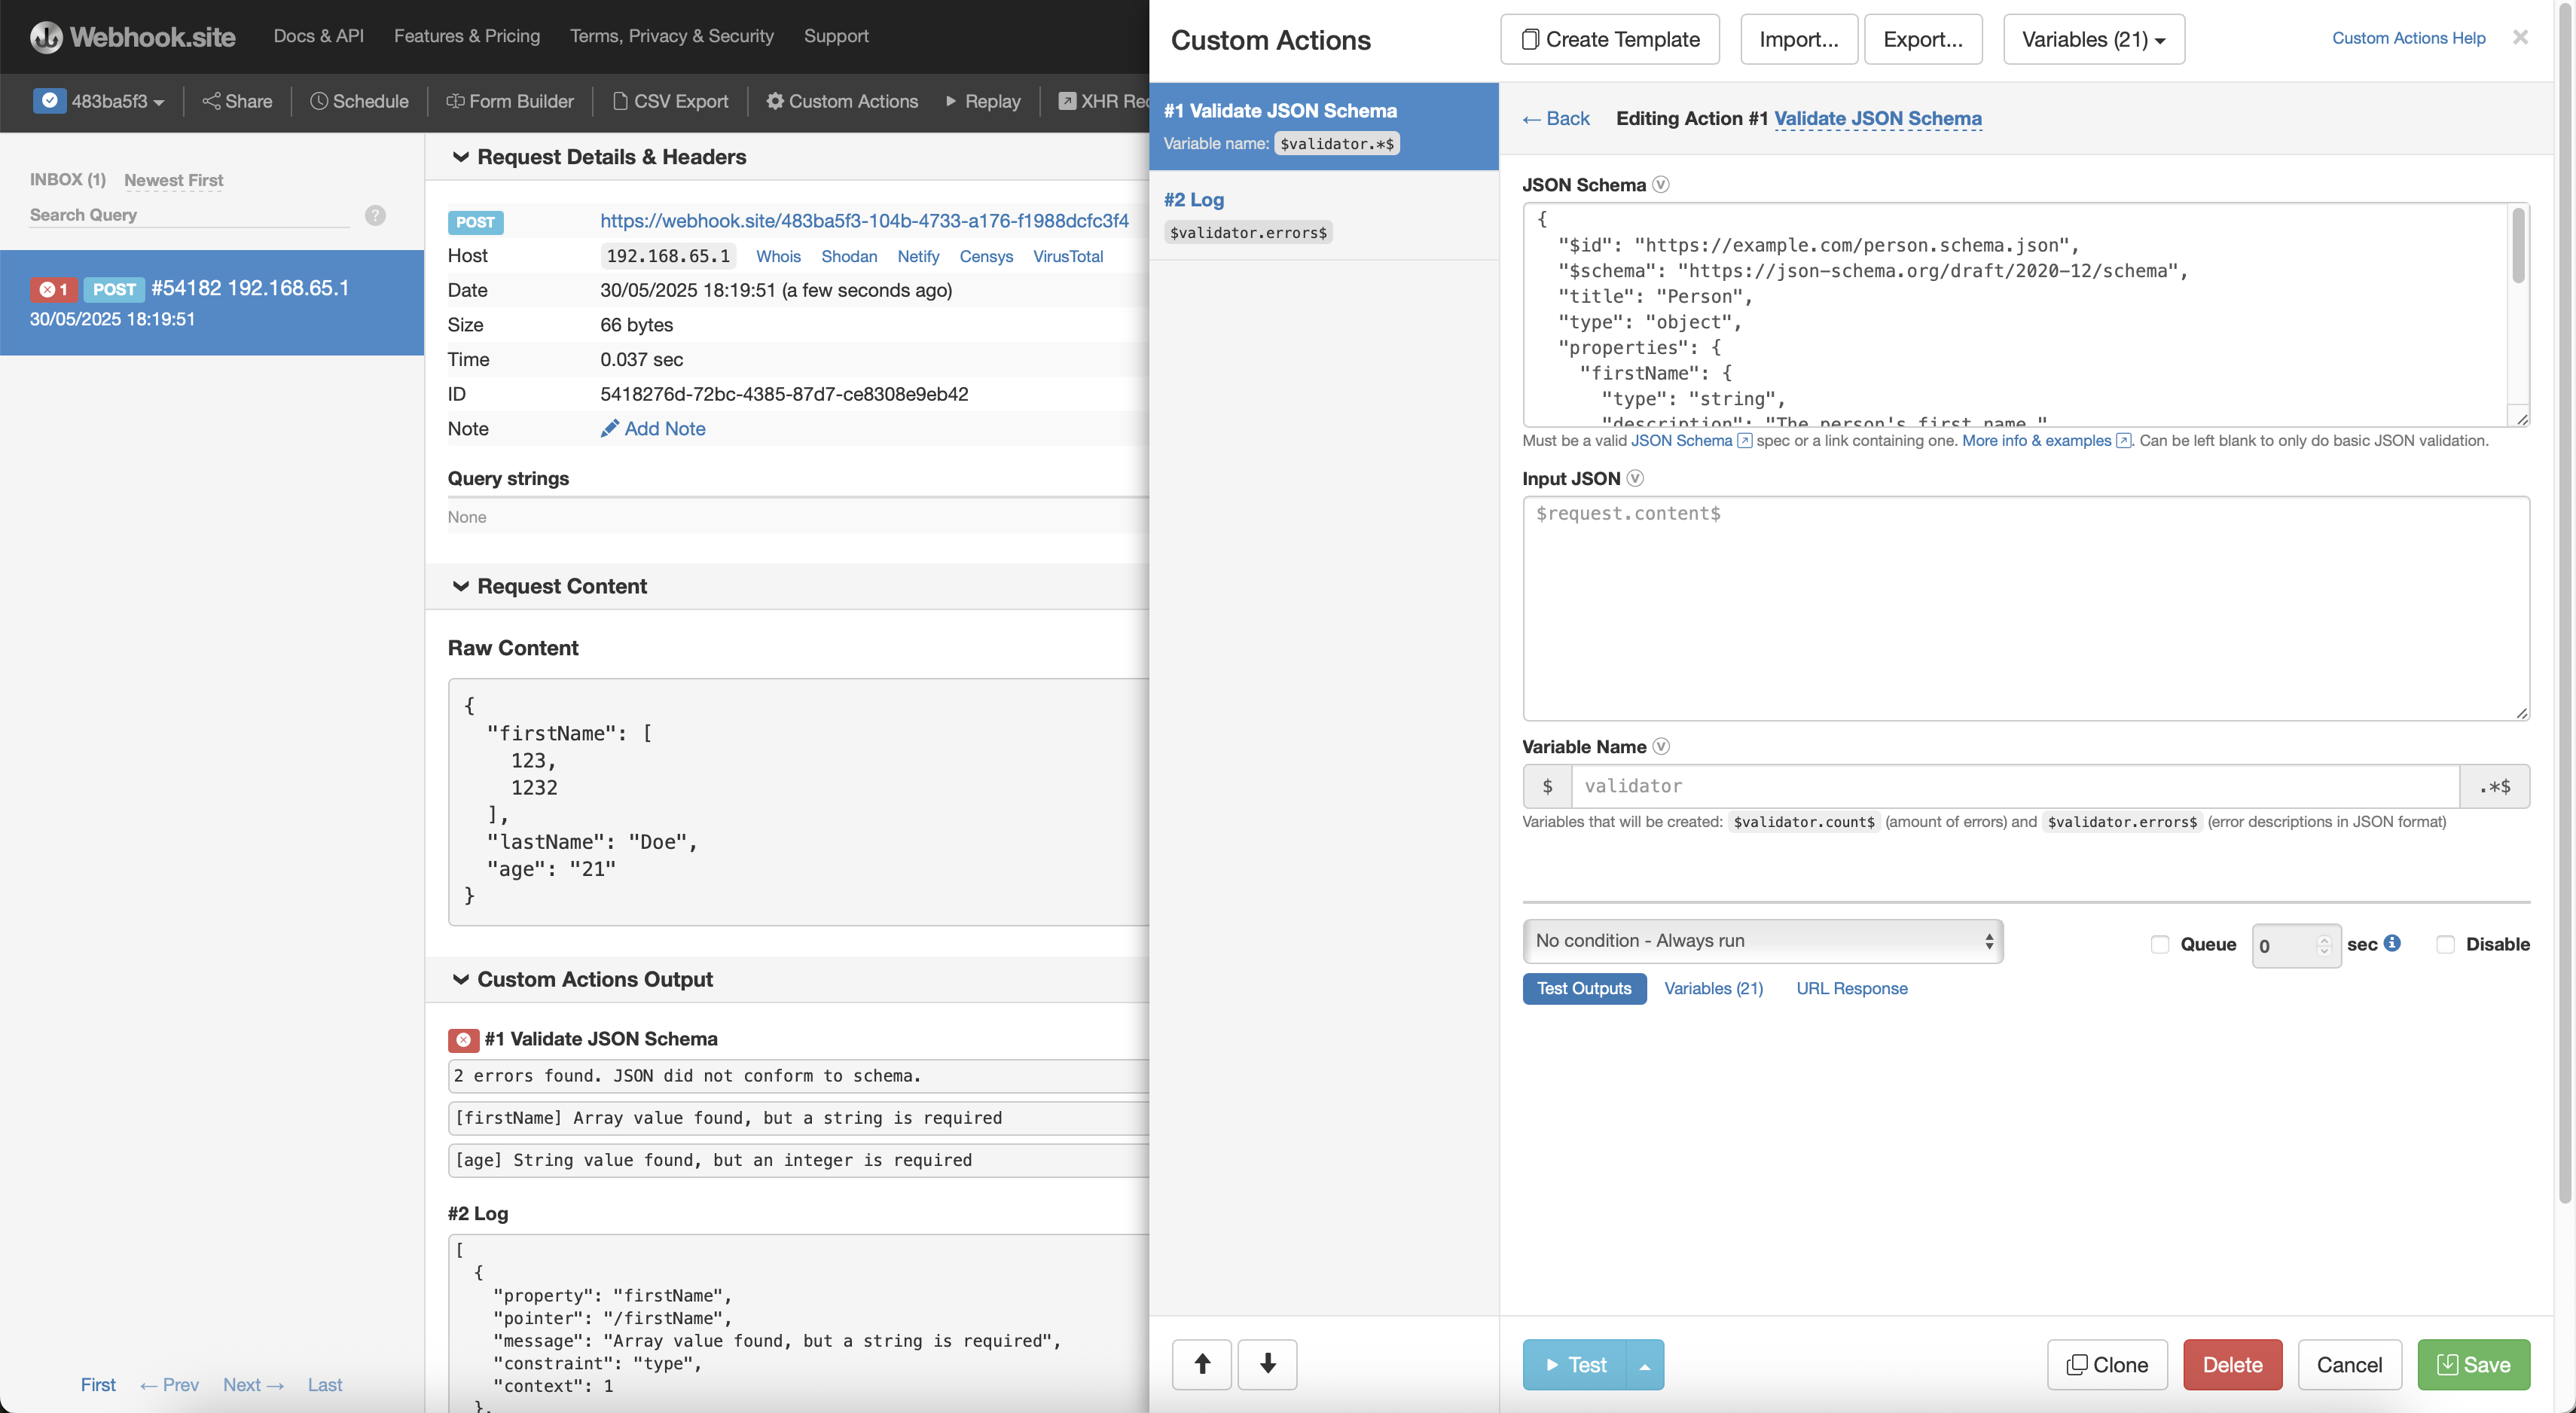Click the Validate JSON Schema title link
Screen dimensions: 2576x1413
click(x=1877, y=118)
